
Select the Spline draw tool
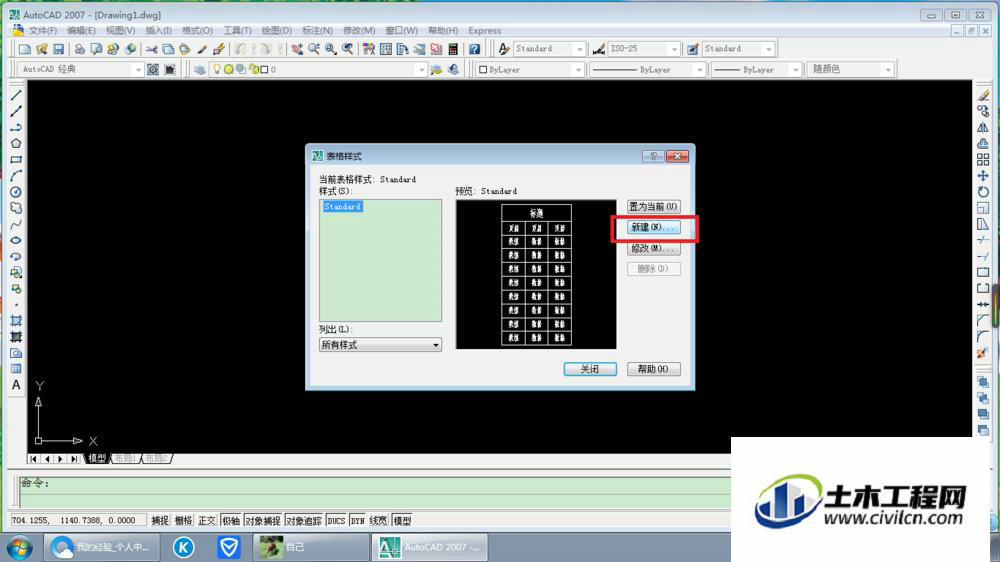(x=16, y=225)
